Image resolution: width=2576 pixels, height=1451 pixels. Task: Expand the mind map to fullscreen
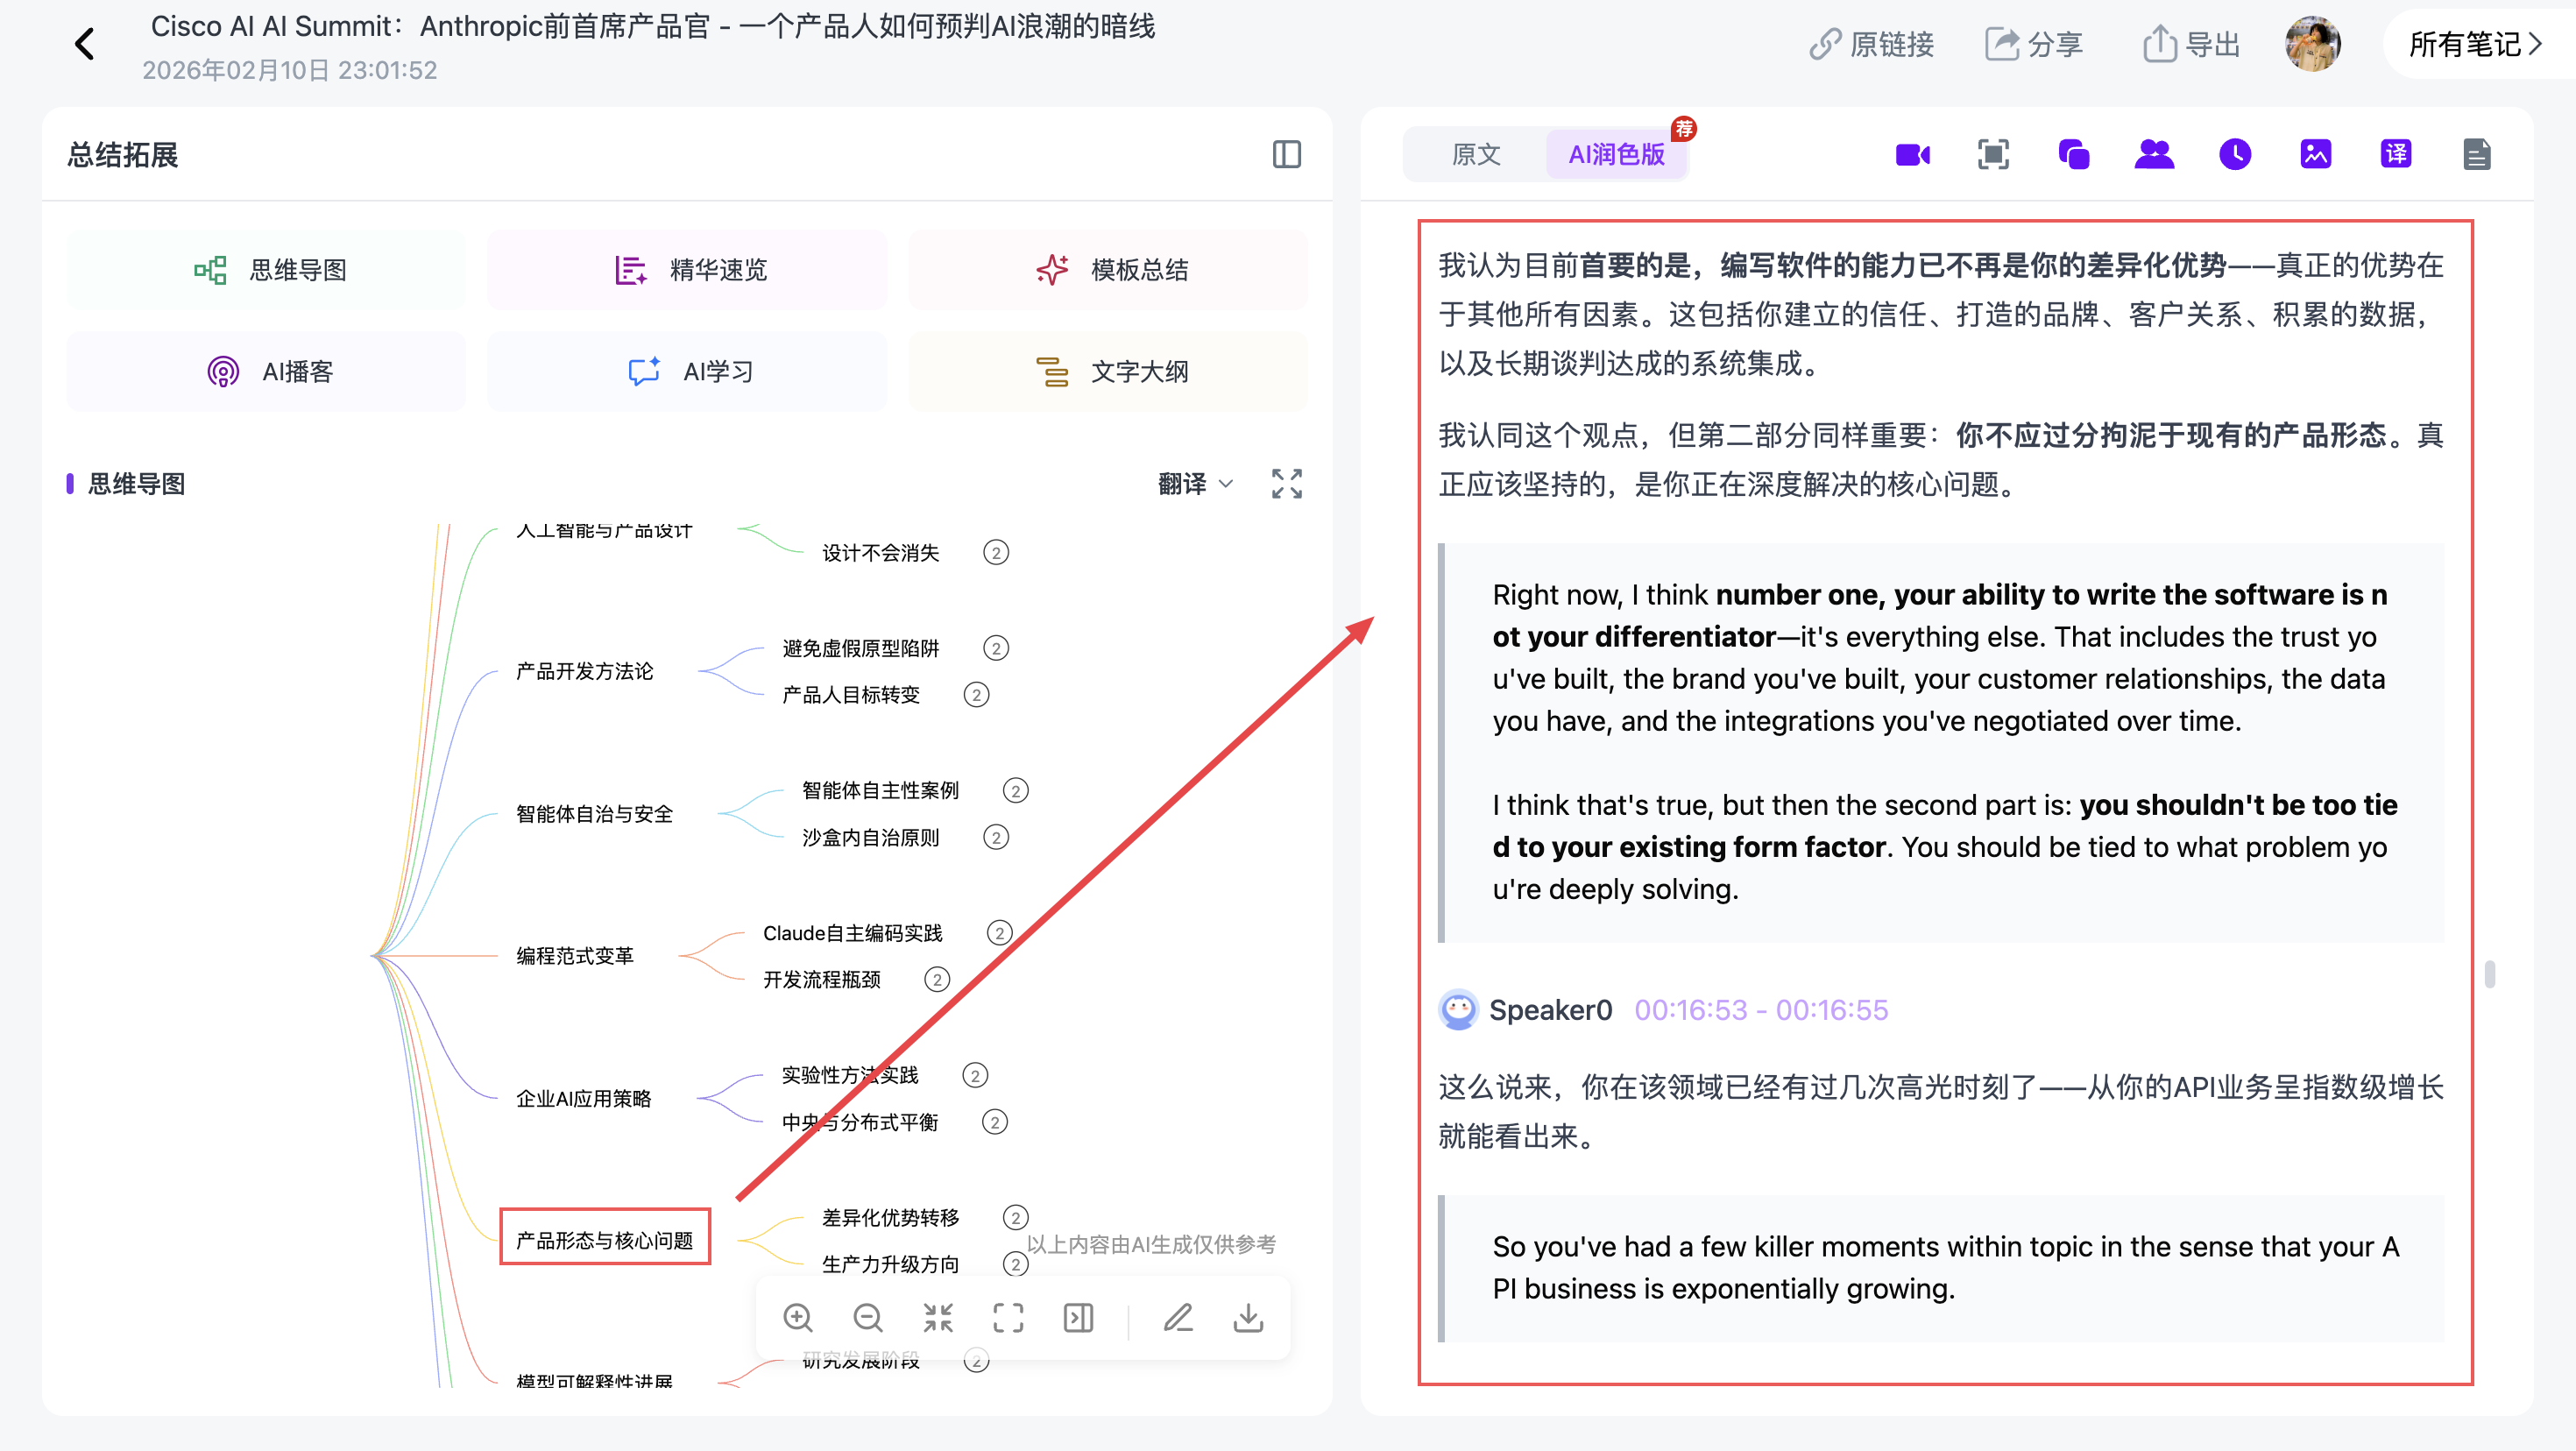tap(1286, 484)
